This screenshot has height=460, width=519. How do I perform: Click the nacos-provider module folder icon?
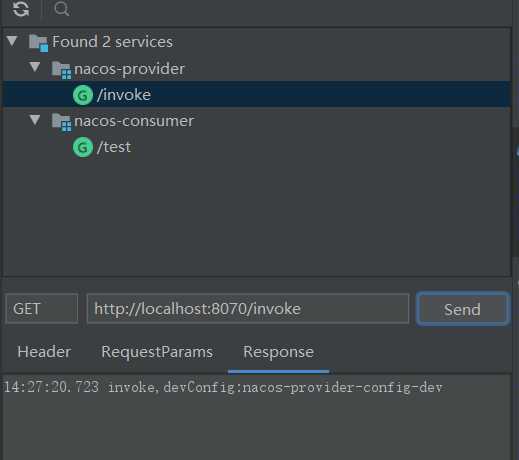point(61,70)
